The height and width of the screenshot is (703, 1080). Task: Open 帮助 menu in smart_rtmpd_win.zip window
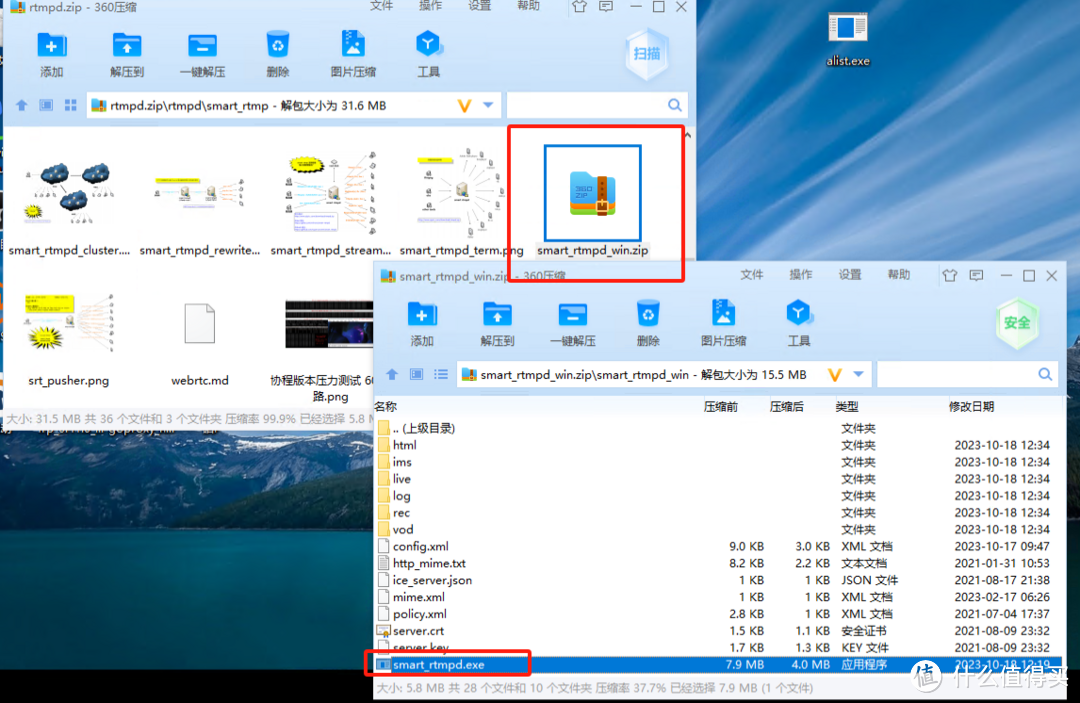(x=898, y=275)
